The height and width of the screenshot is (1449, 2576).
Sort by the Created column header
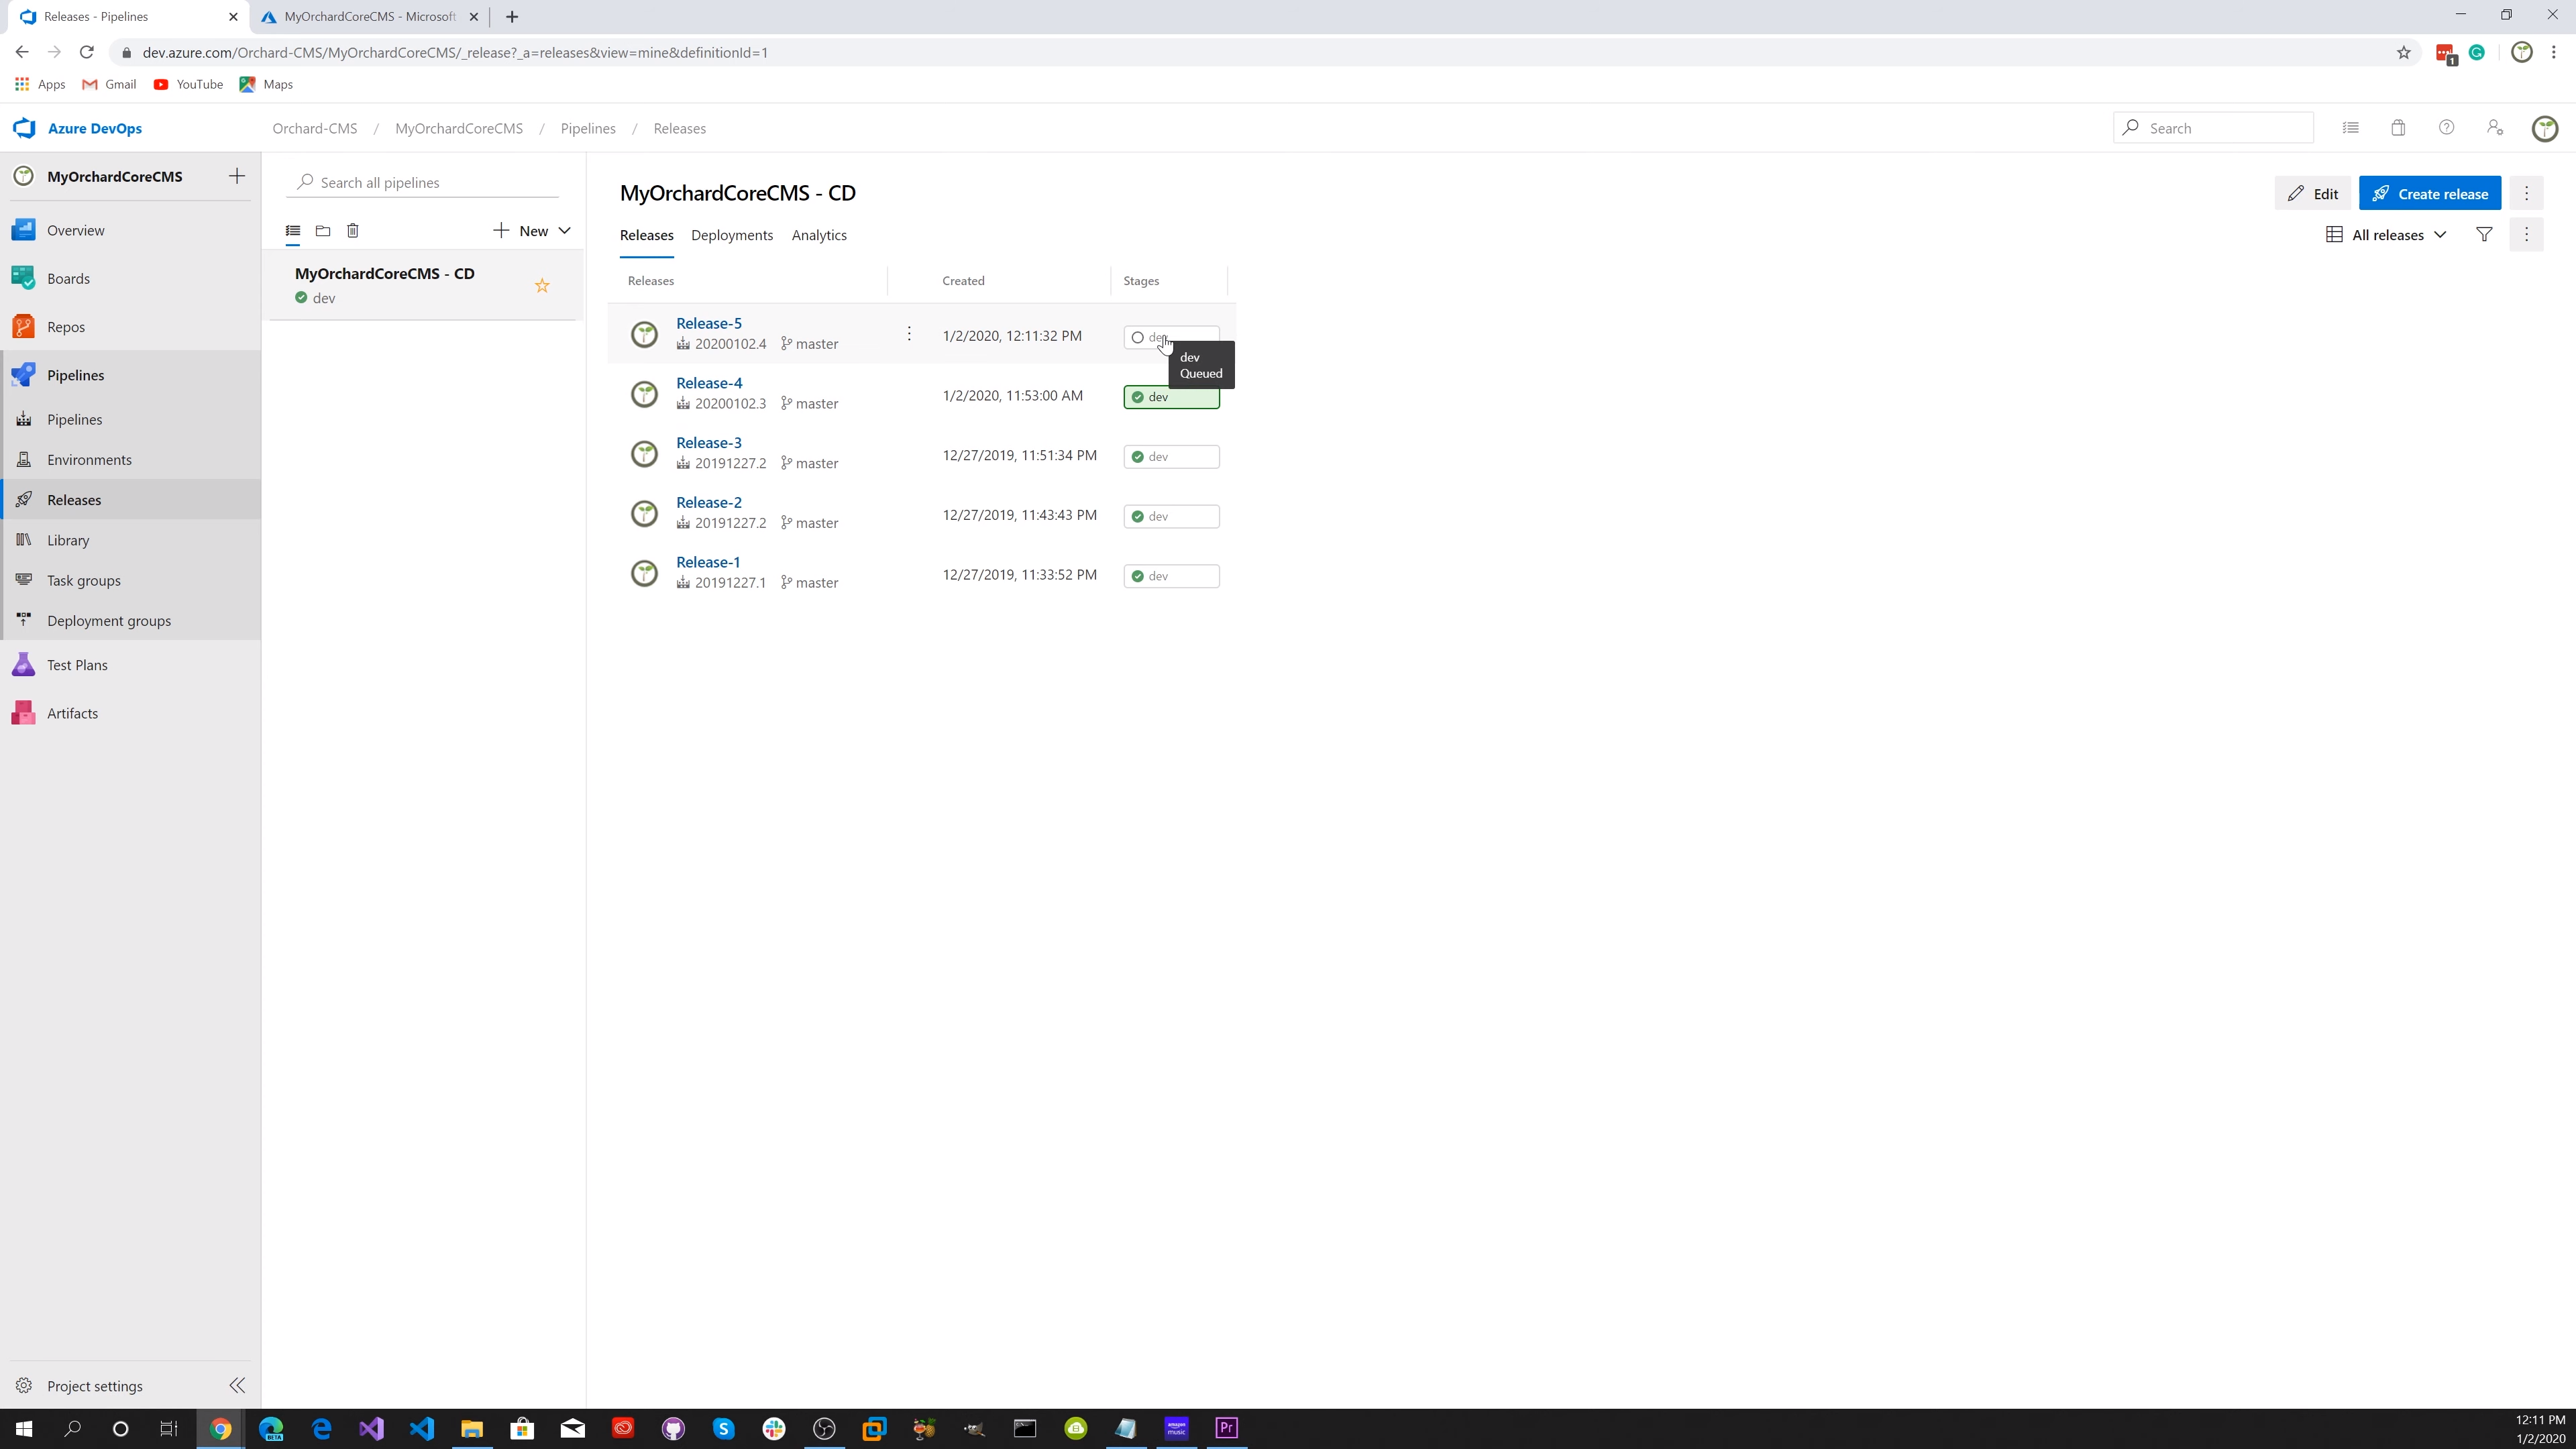[x=963, y=281]
